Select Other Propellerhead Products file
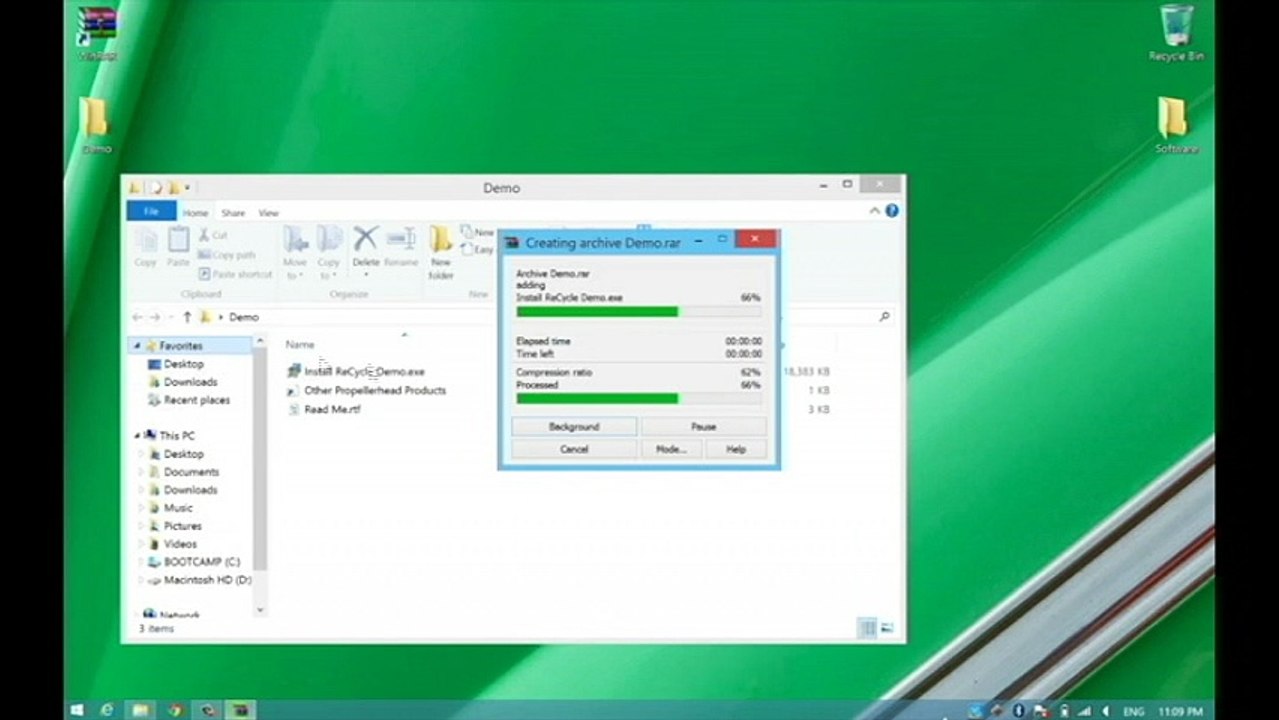1279x720 pixels. pyautogui.click(x=366, y=390)
